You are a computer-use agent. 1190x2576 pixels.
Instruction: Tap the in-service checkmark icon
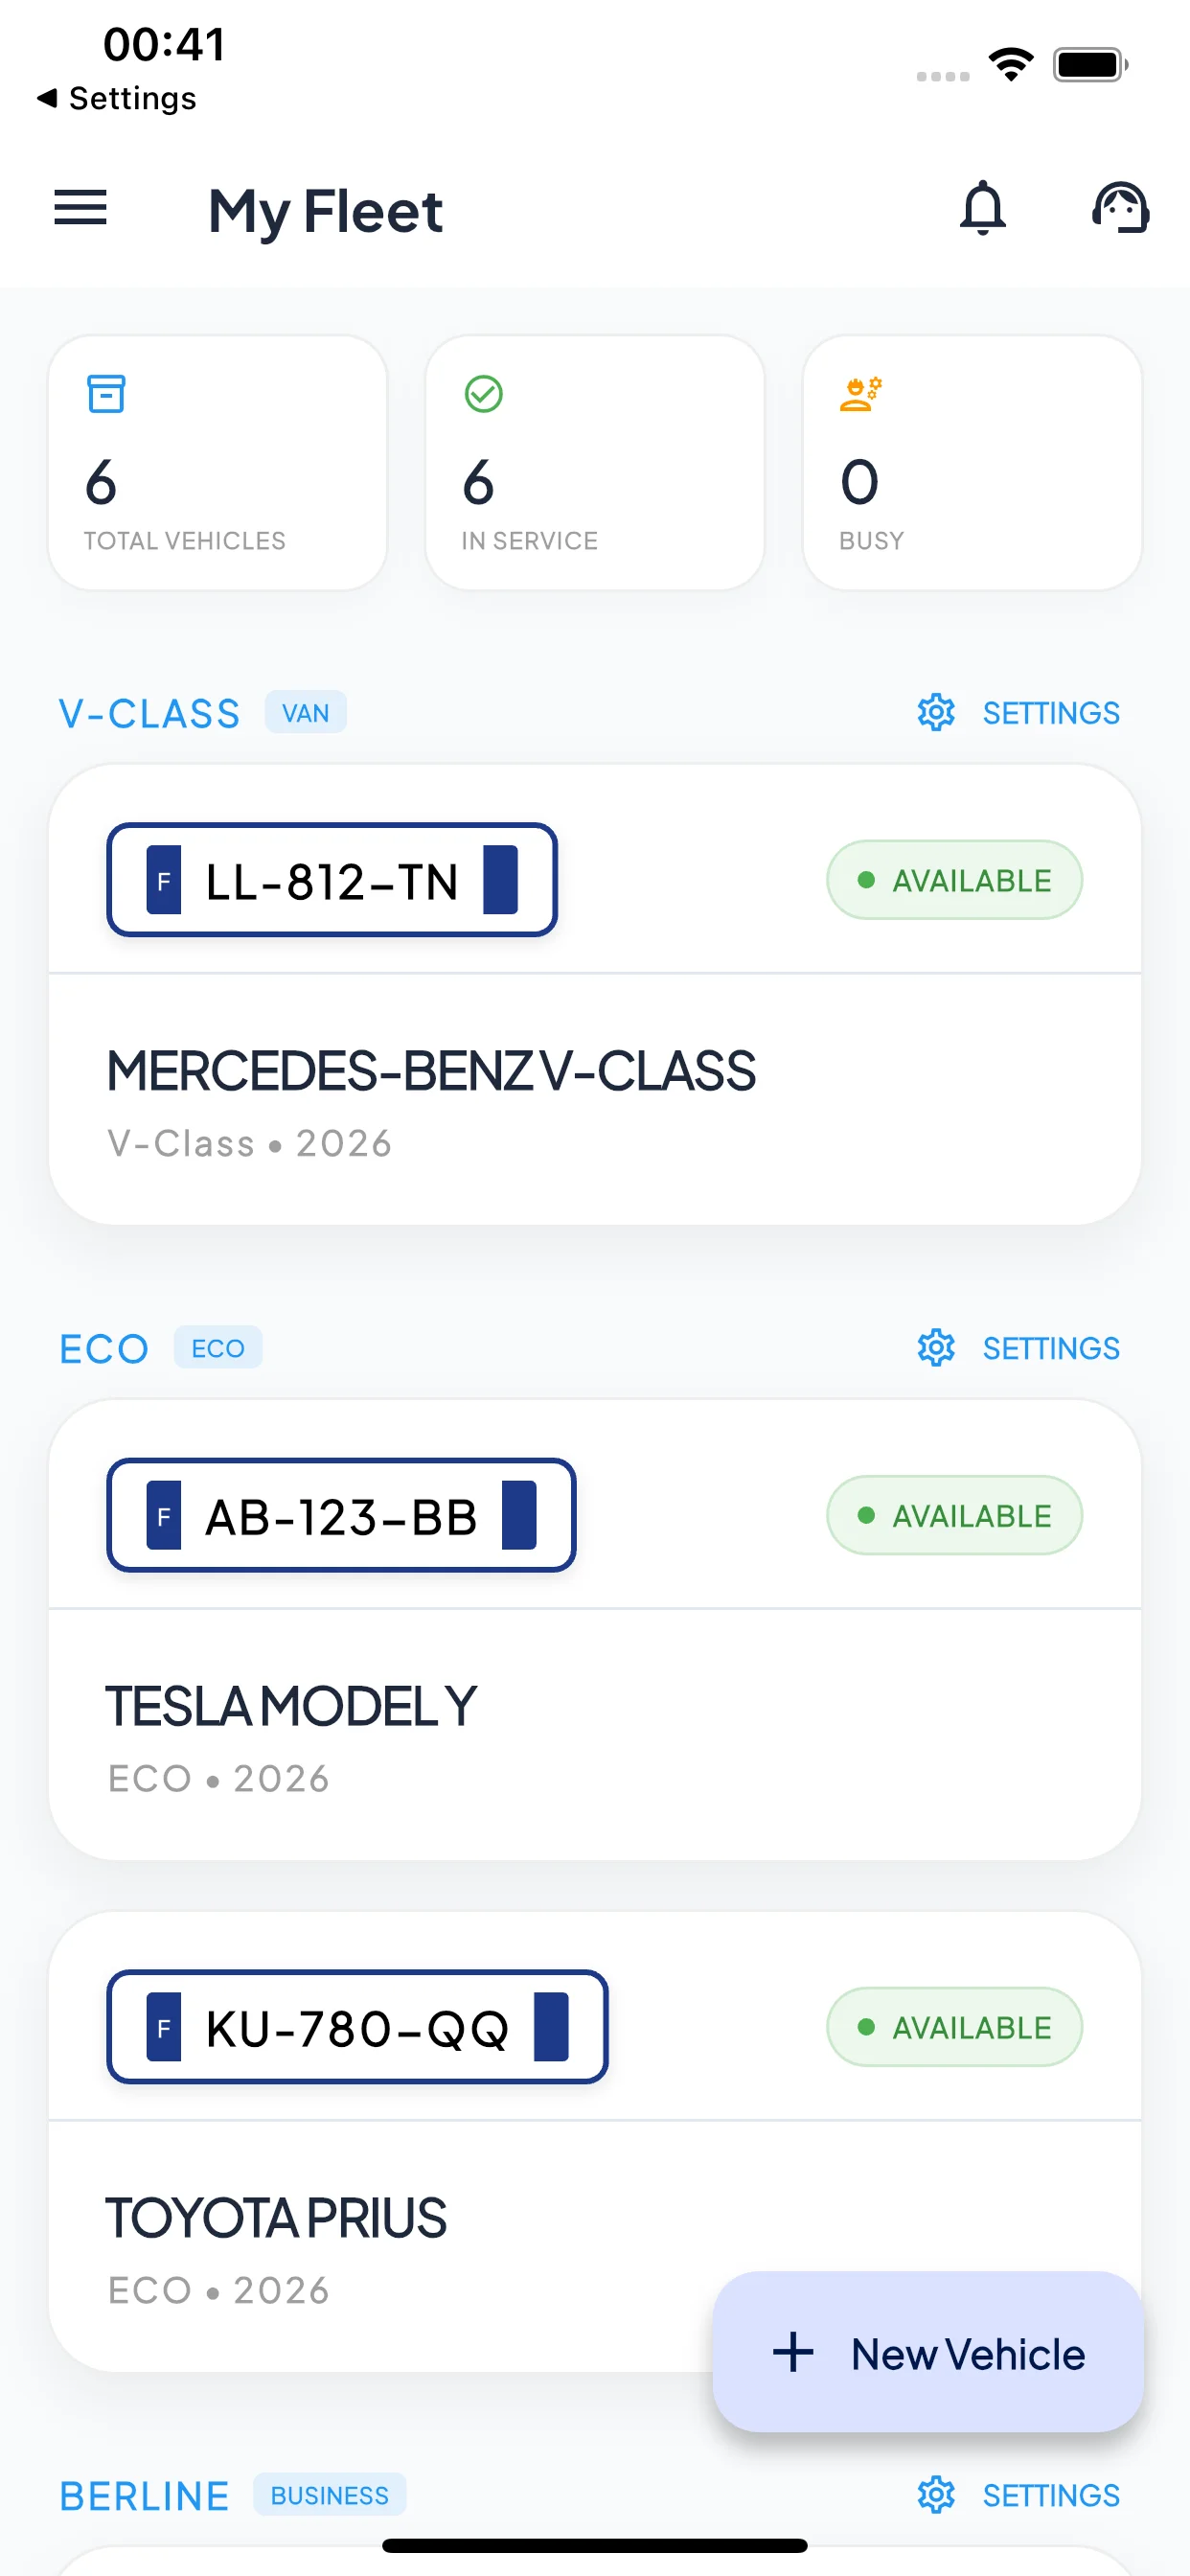pos(484,394)
